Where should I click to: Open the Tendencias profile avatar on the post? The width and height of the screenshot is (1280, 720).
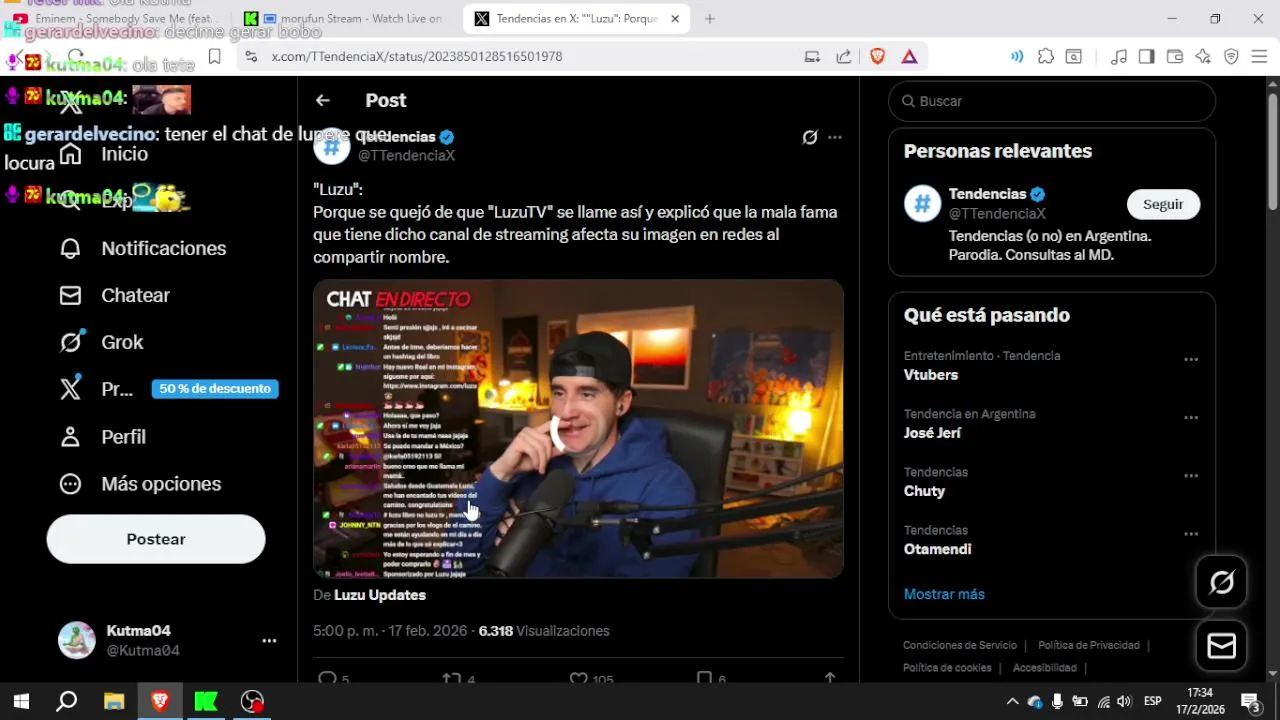[332, 146]
